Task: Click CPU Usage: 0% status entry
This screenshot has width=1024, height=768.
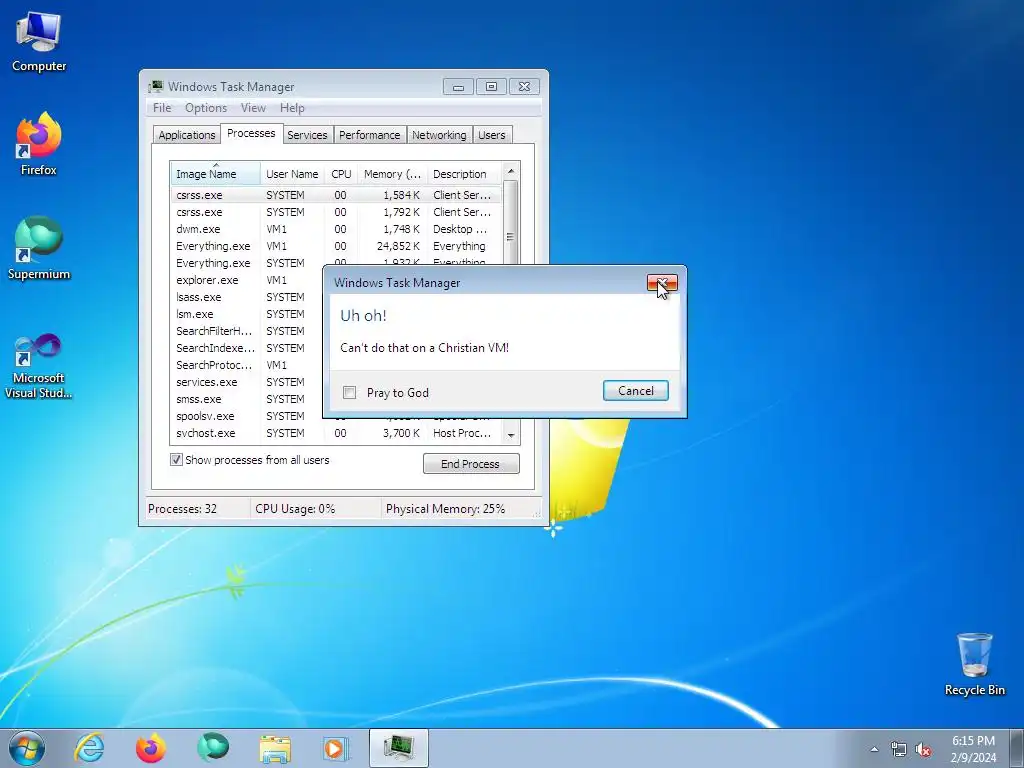Action: 295,509
